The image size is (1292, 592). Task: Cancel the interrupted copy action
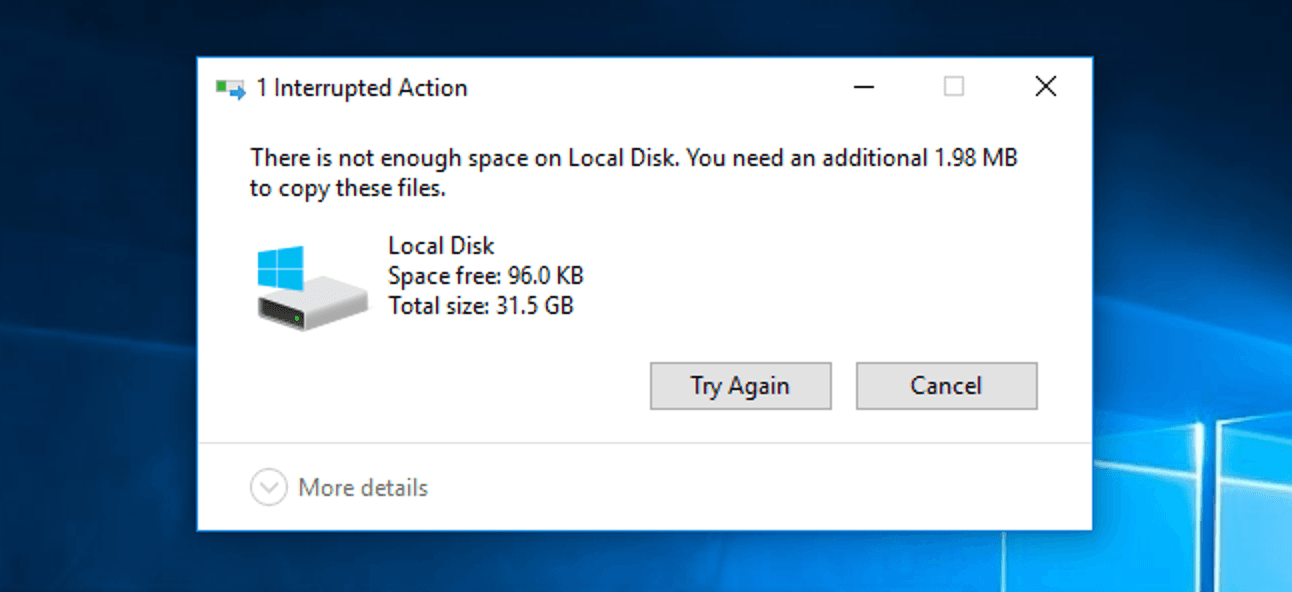click(946, 386)
